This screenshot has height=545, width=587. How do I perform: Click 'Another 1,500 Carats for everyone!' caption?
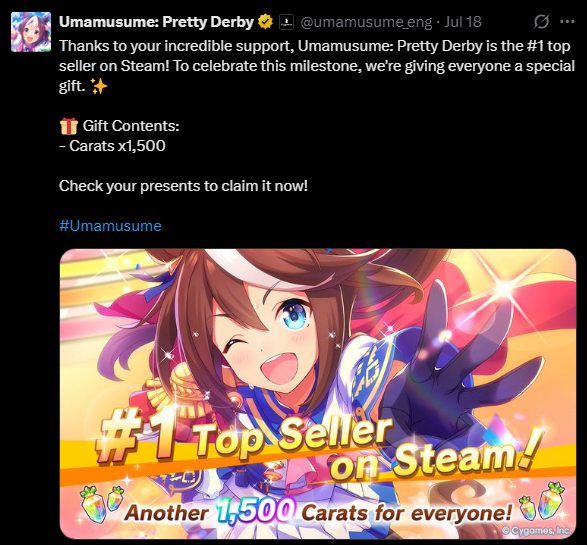pos(317,511)
